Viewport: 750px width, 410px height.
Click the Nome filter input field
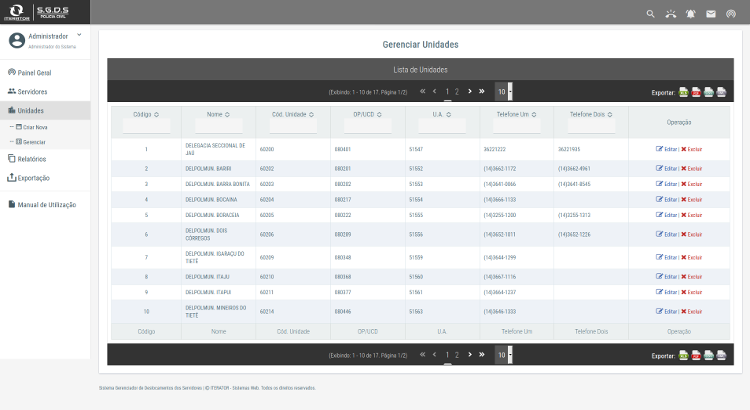click(219, 126)
